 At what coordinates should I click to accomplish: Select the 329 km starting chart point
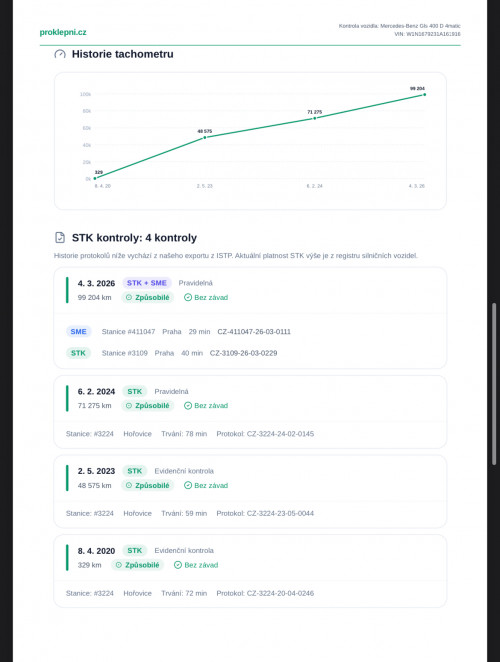95,179
